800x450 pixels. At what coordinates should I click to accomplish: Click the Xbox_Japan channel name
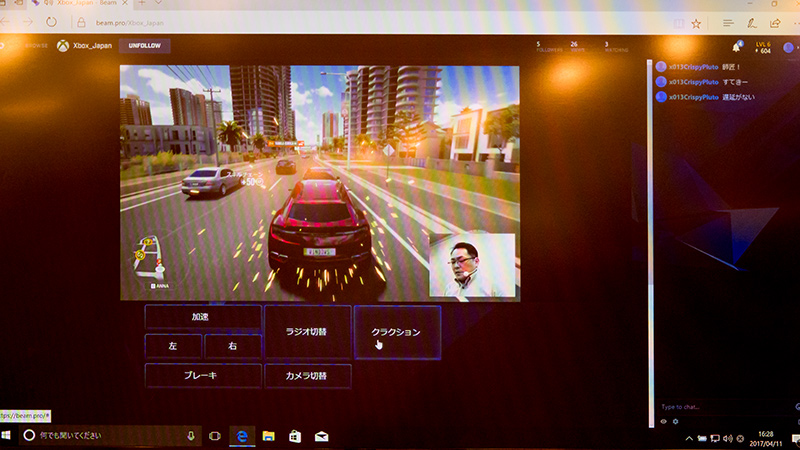[92, 46]
